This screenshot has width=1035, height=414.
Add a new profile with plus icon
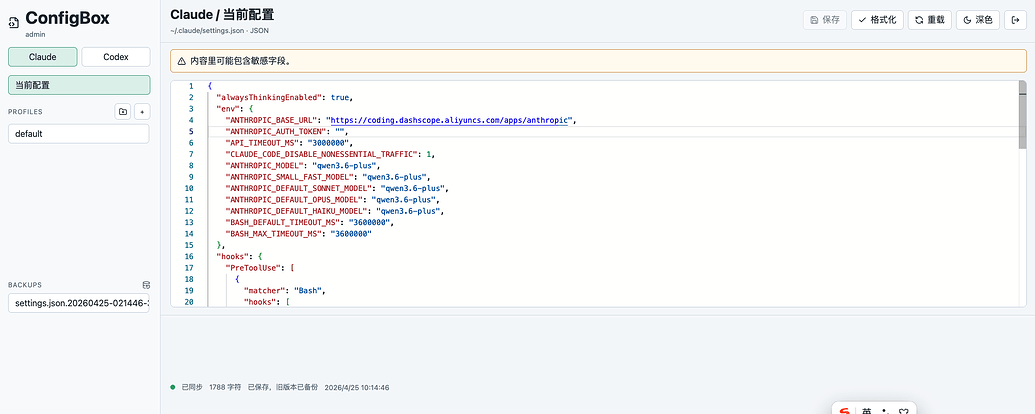pos(143,112)
